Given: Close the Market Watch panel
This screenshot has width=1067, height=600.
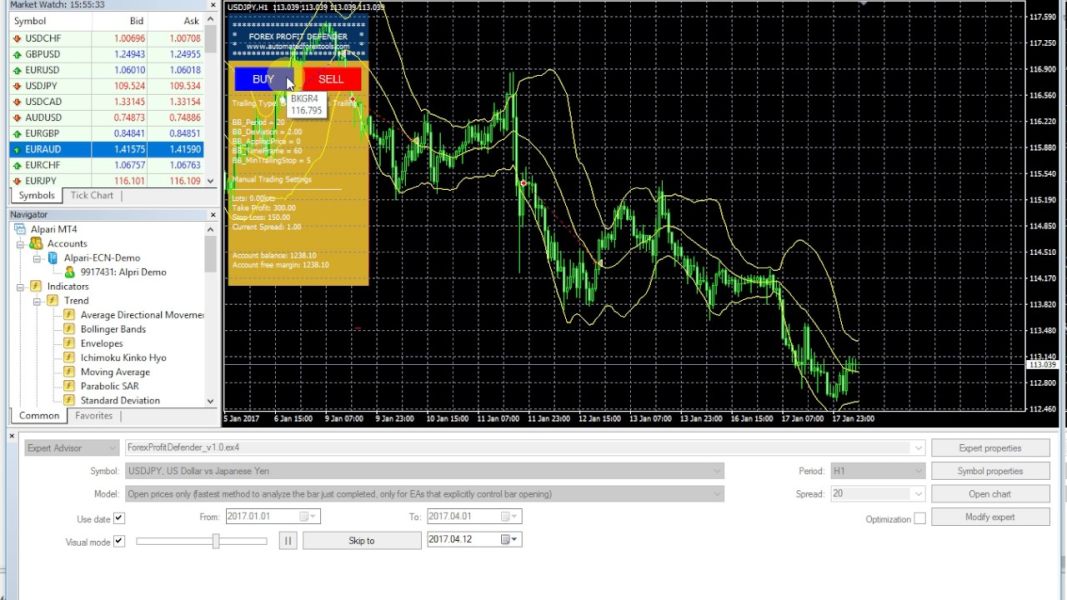Looking at the screenshot, I should (x=213, y=5).
